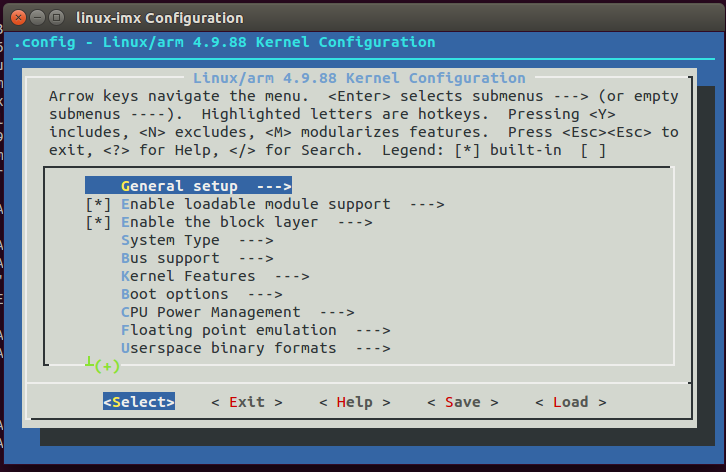Load an alternate configuration file

(x=570, y=402)
